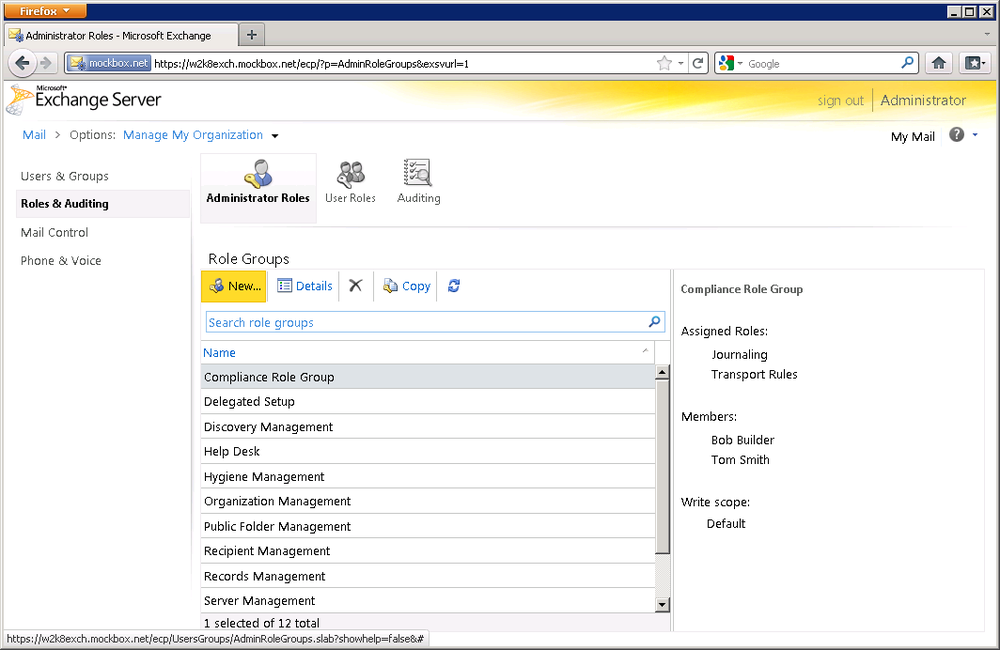Click Journaling assigned role
The height and width of the screenshot is (650, 1000).
coord(739,355)
